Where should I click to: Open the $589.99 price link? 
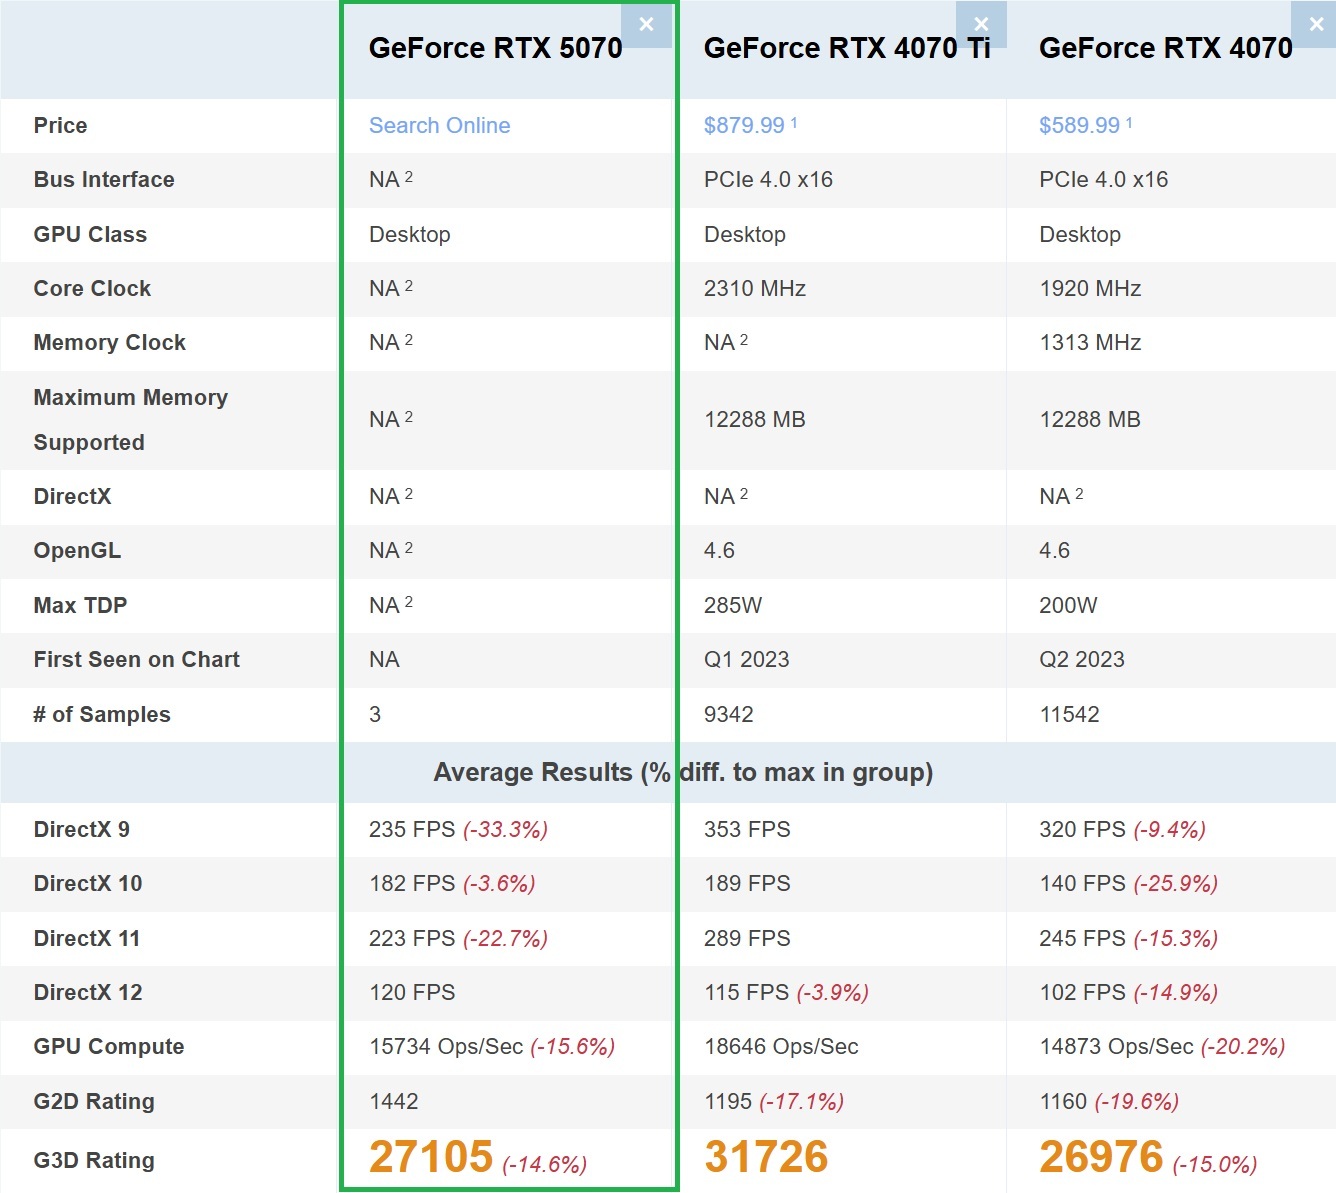pyautogui.click(x=1079, y=126)
